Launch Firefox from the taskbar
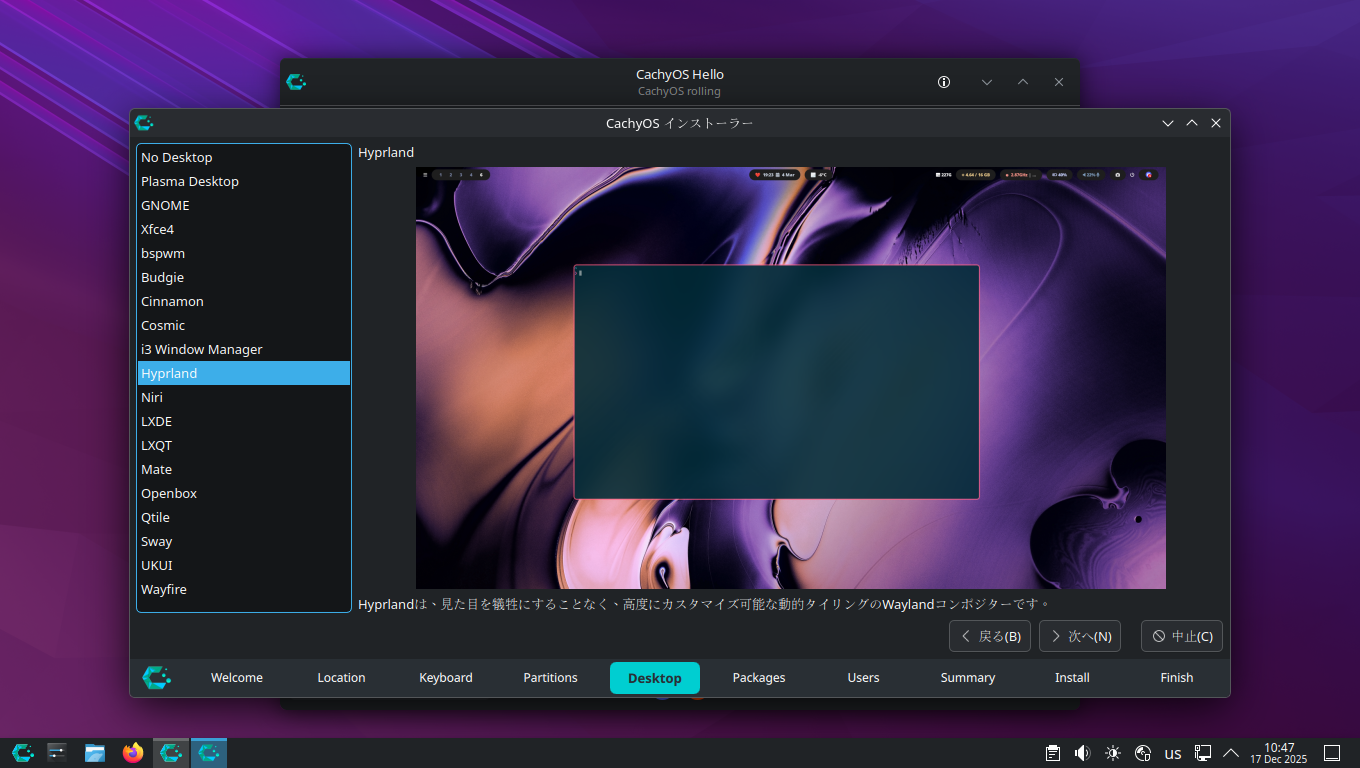 (133, 753)
